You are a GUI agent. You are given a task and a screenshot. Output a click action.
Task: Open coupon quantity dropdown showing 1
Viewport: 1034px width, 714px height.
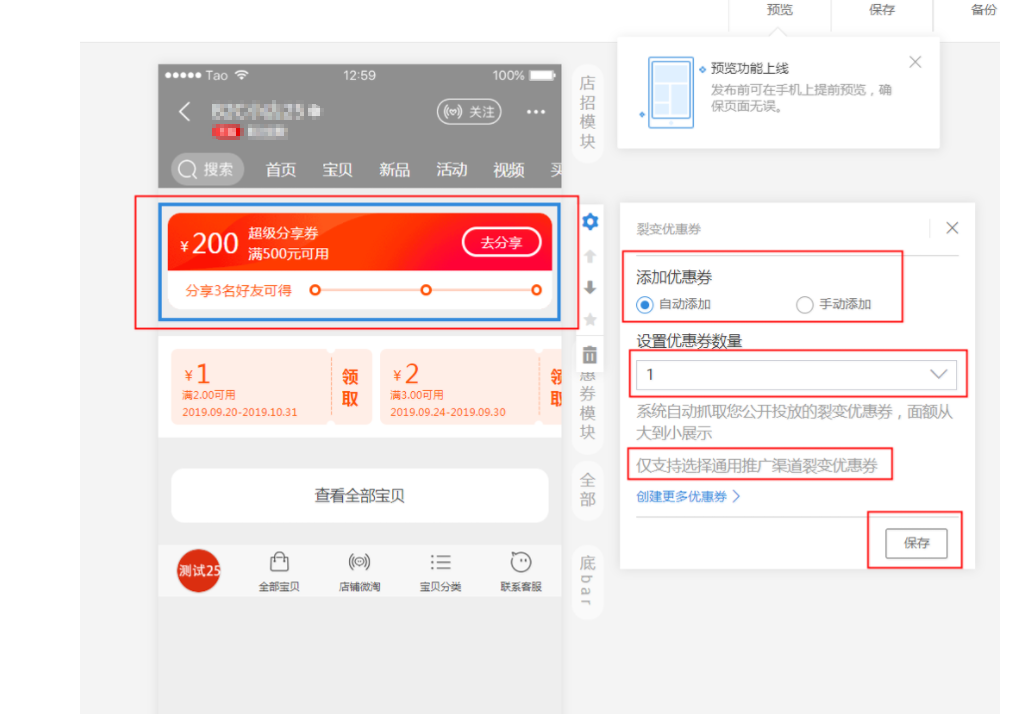tap(796, 374)
